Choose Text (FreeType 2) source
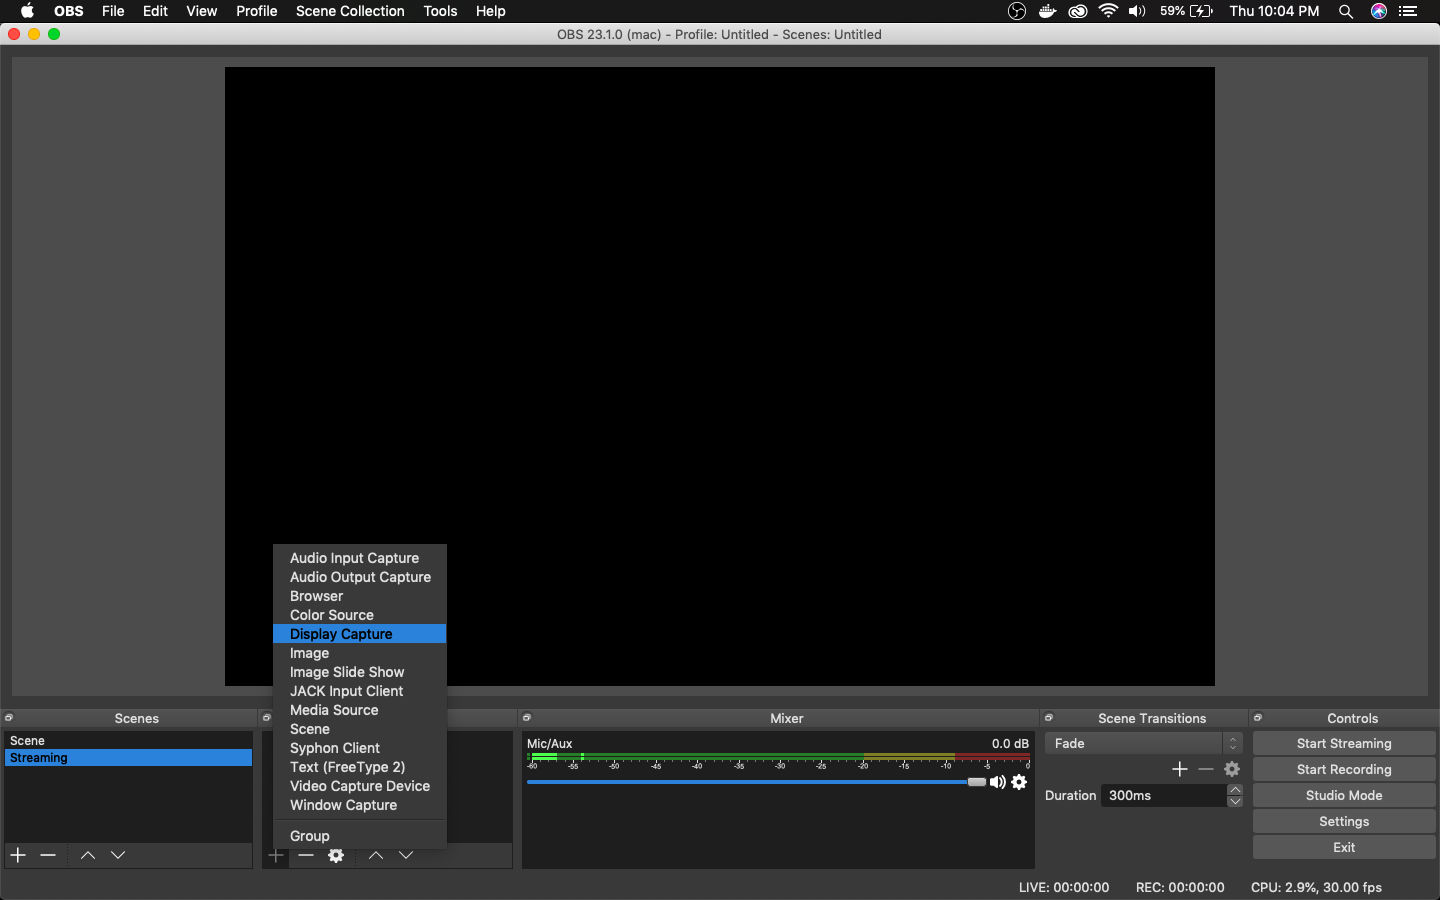1440x900 pixels. (x=359, y=767)
